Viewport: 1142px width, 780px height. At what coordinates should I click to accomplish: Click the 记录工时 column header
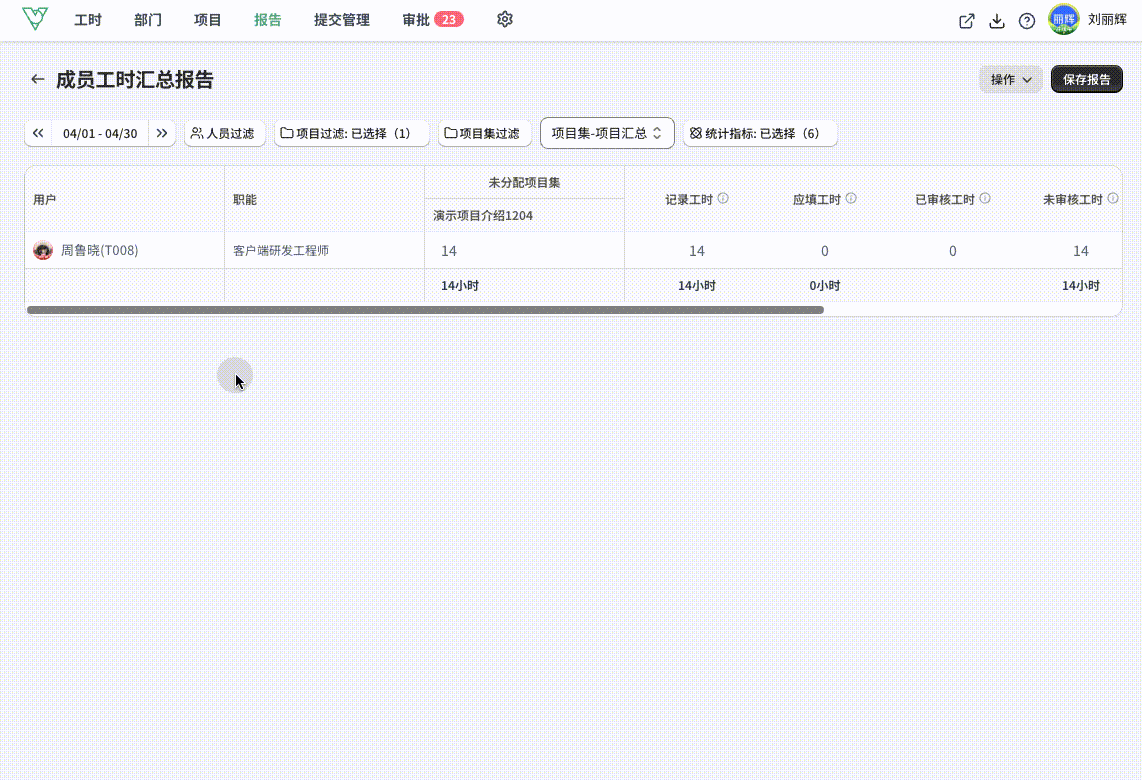tap(688, 200)
